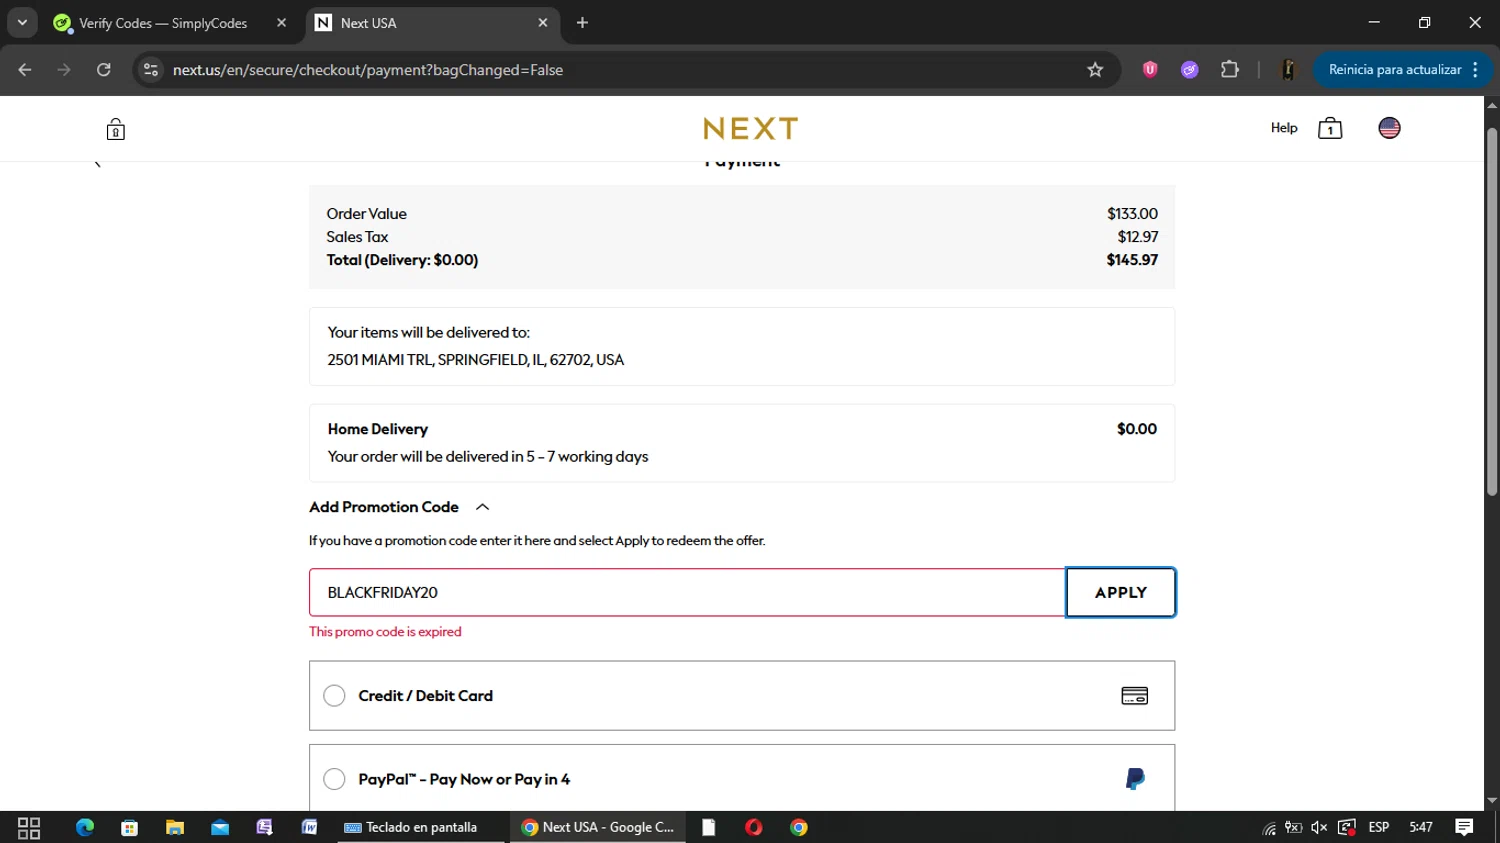The width and height of the screenshot is (1500, 843).
Task: Close the Next USA tab
Action: click(x=543, y=23)
